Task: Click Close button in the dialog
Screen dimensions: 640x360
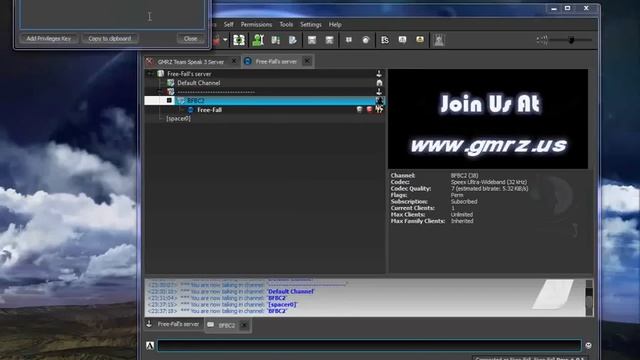Action: click(191, 38)
